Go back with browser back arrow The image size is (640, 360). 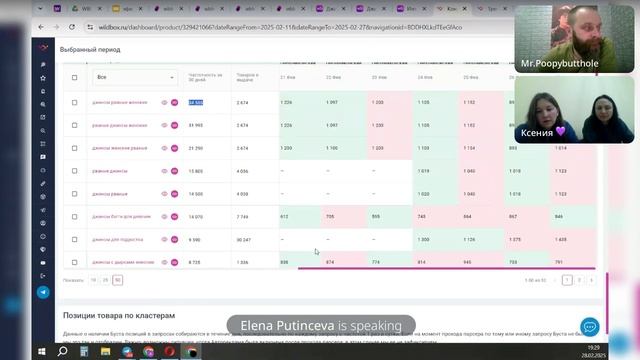[41, 27]
